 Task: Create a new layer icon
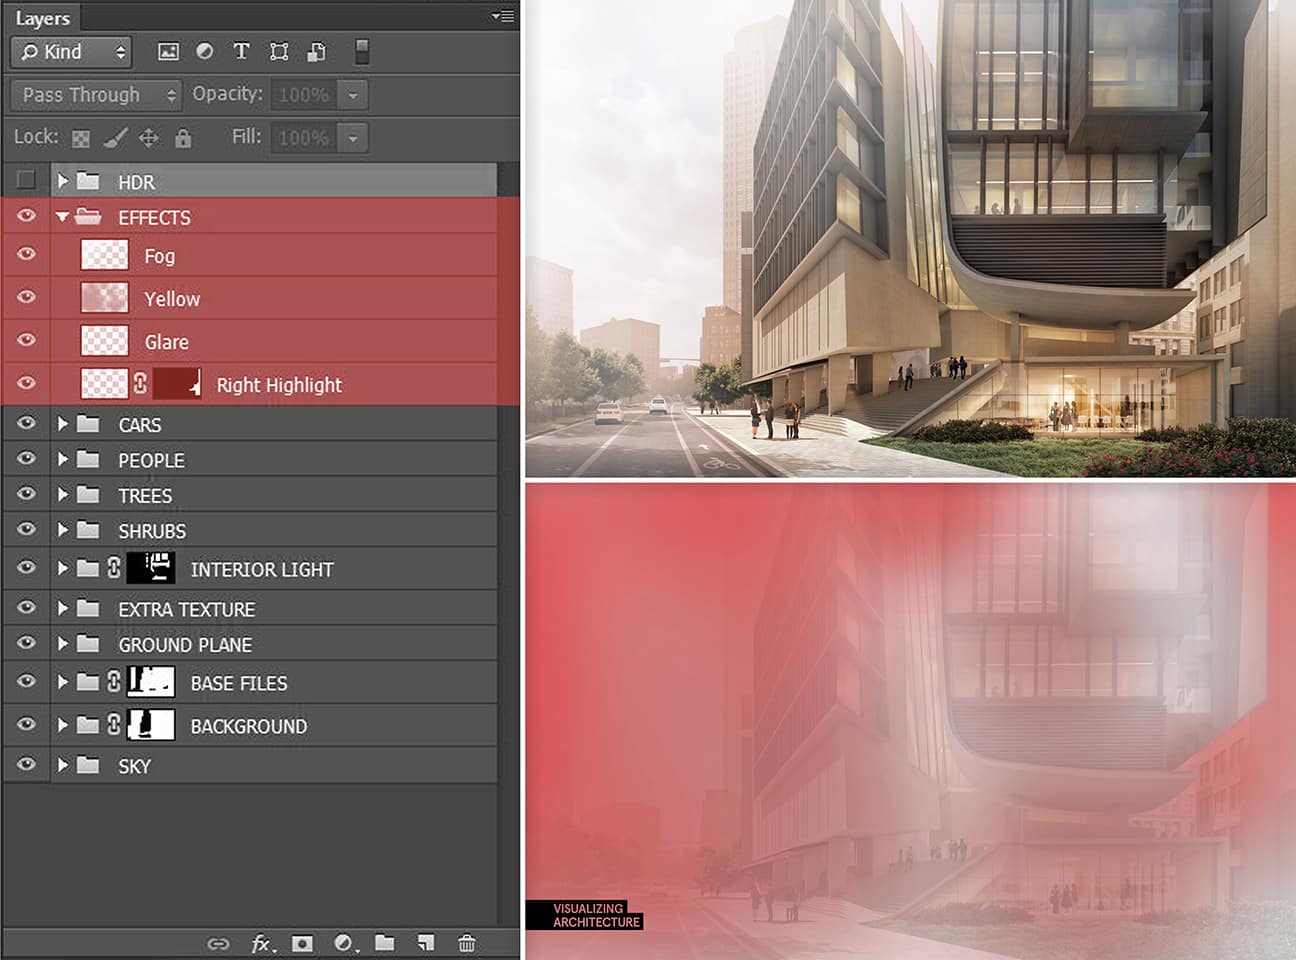point(426,942)
